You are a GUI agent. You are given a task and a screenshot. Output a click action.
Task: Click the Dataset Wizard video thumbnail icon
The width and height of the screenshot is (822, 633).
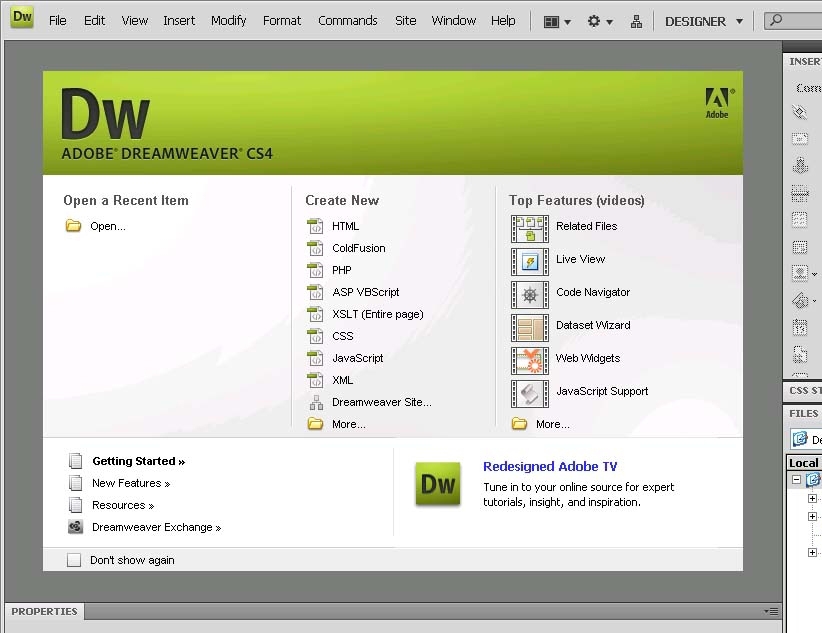(x=529, y=328)
